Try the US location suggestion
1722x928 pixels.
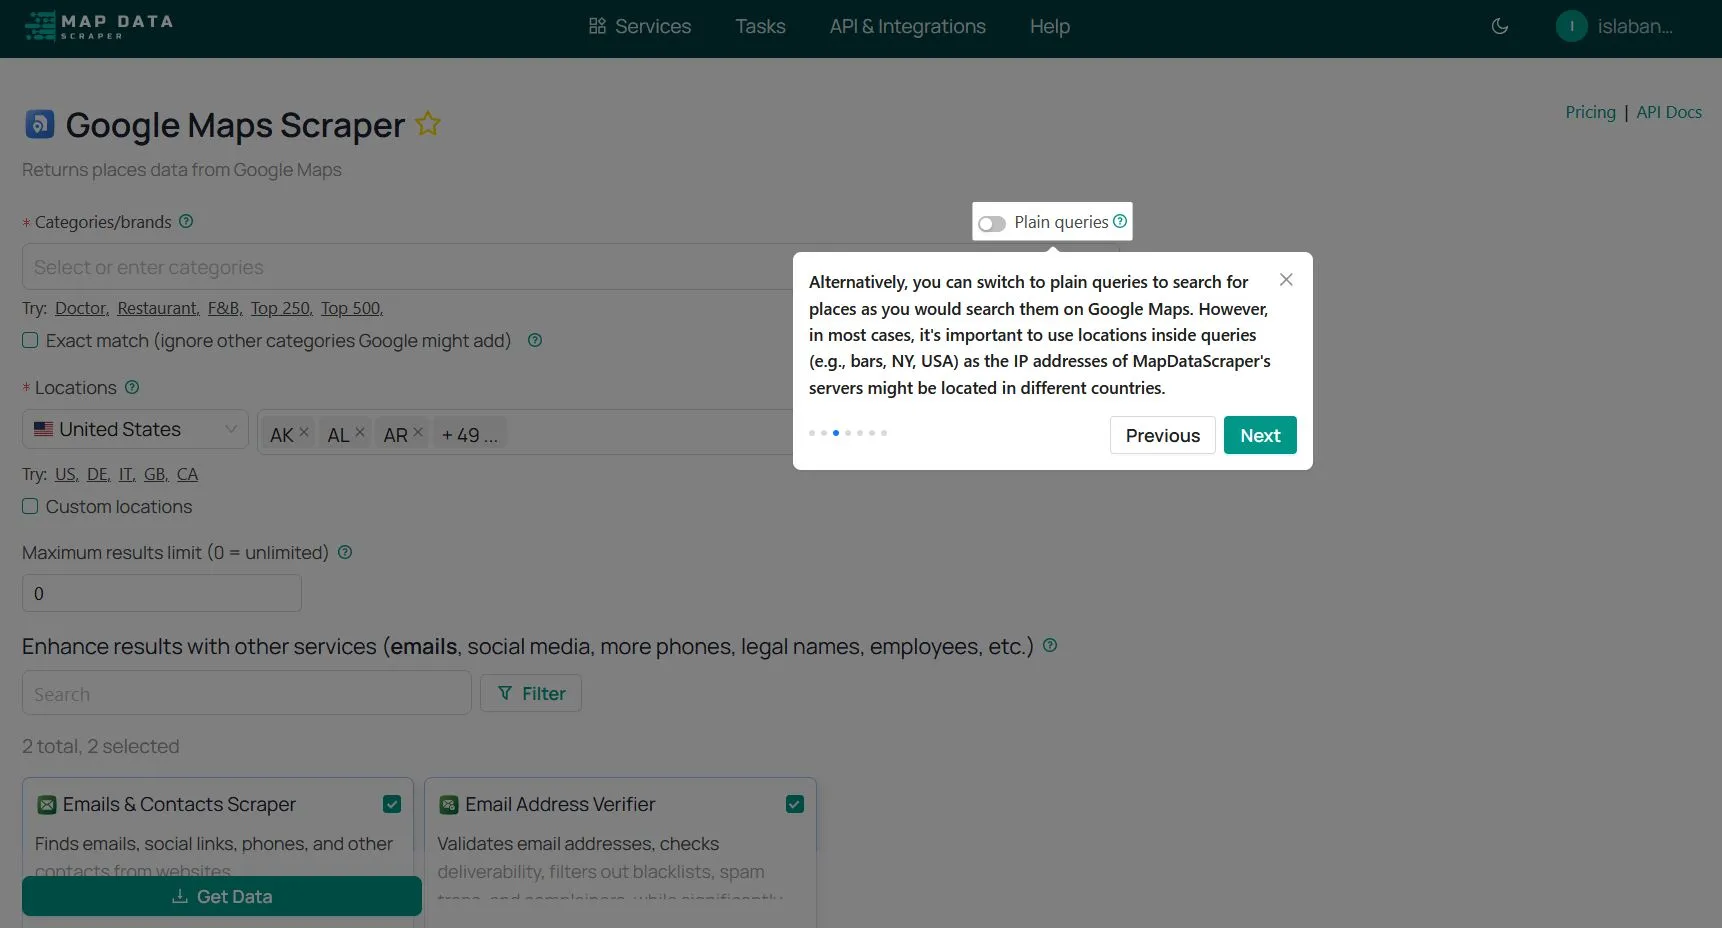click(67, 474)
